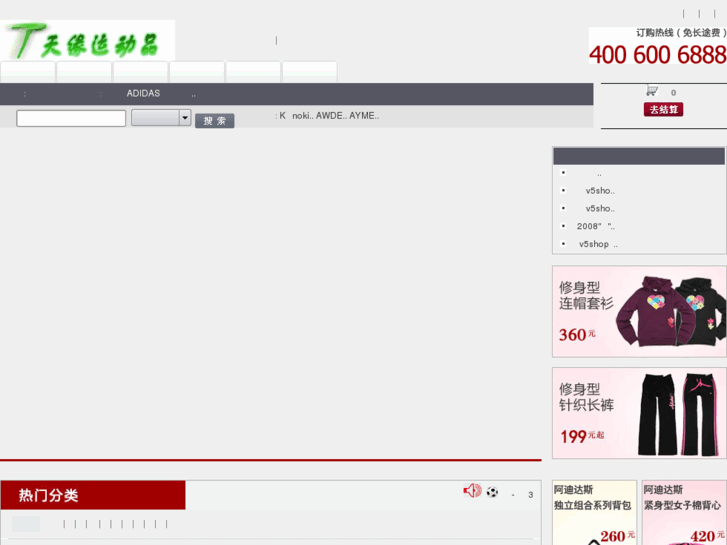Screen dimensions: 727x545
Task: Open the search category dropdown
Action: 161,118
